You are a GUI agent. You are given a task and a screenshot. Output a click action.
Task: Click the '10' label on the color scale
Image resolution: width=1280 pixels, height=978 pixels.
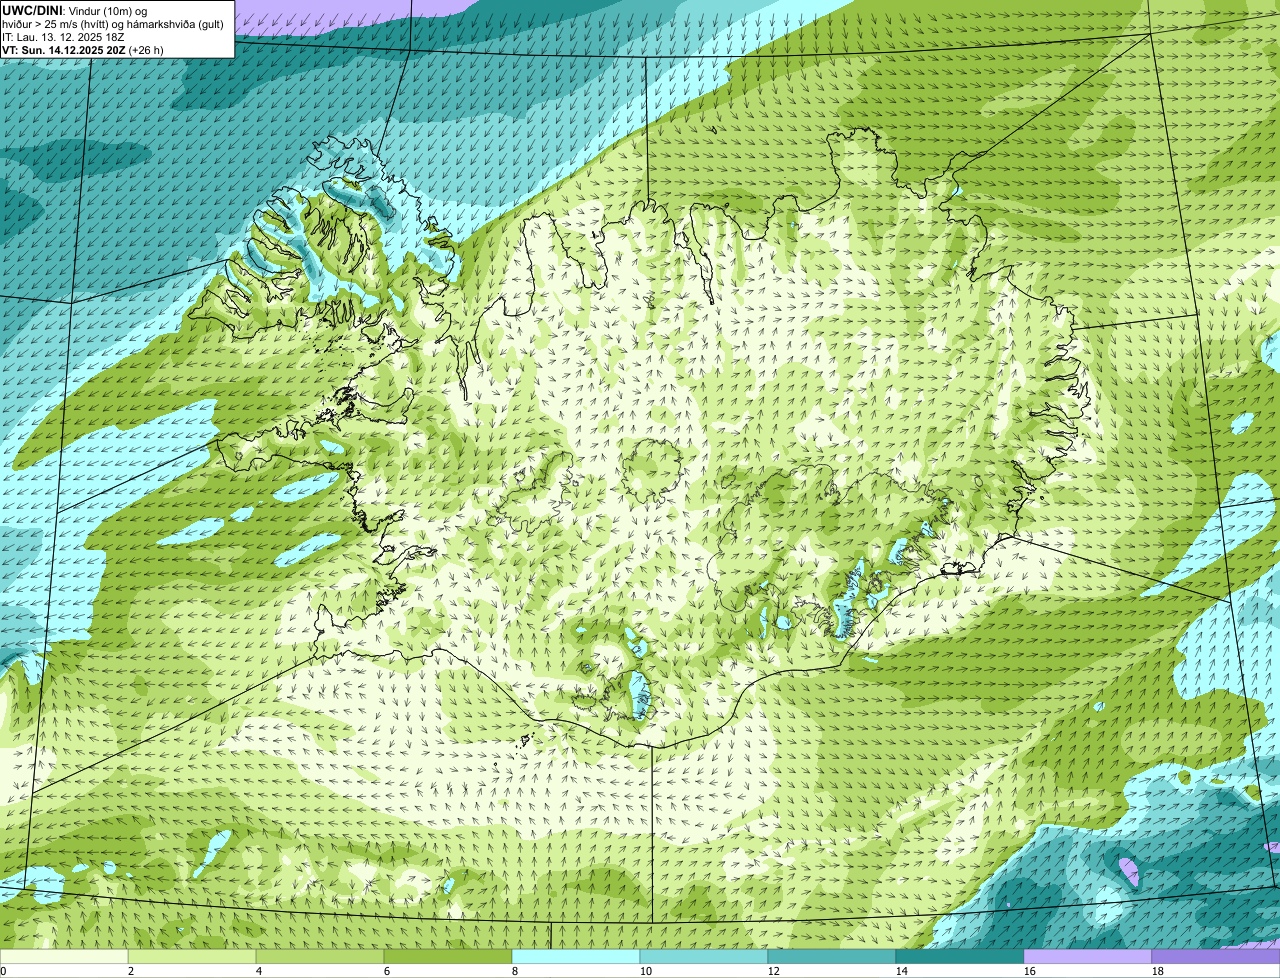(x=646, y=971)
